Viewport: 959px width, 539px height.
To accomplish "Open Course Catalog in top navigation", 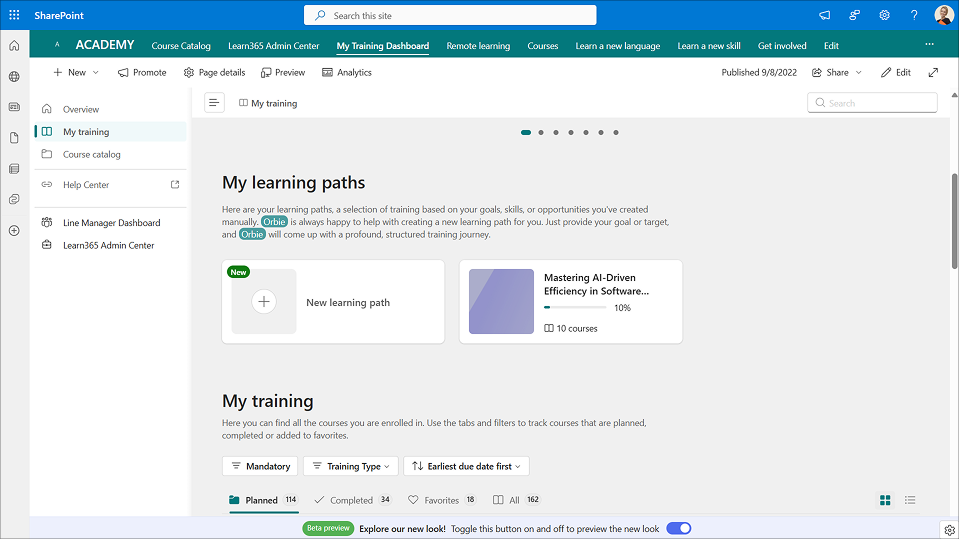I will tap(181, 46).
